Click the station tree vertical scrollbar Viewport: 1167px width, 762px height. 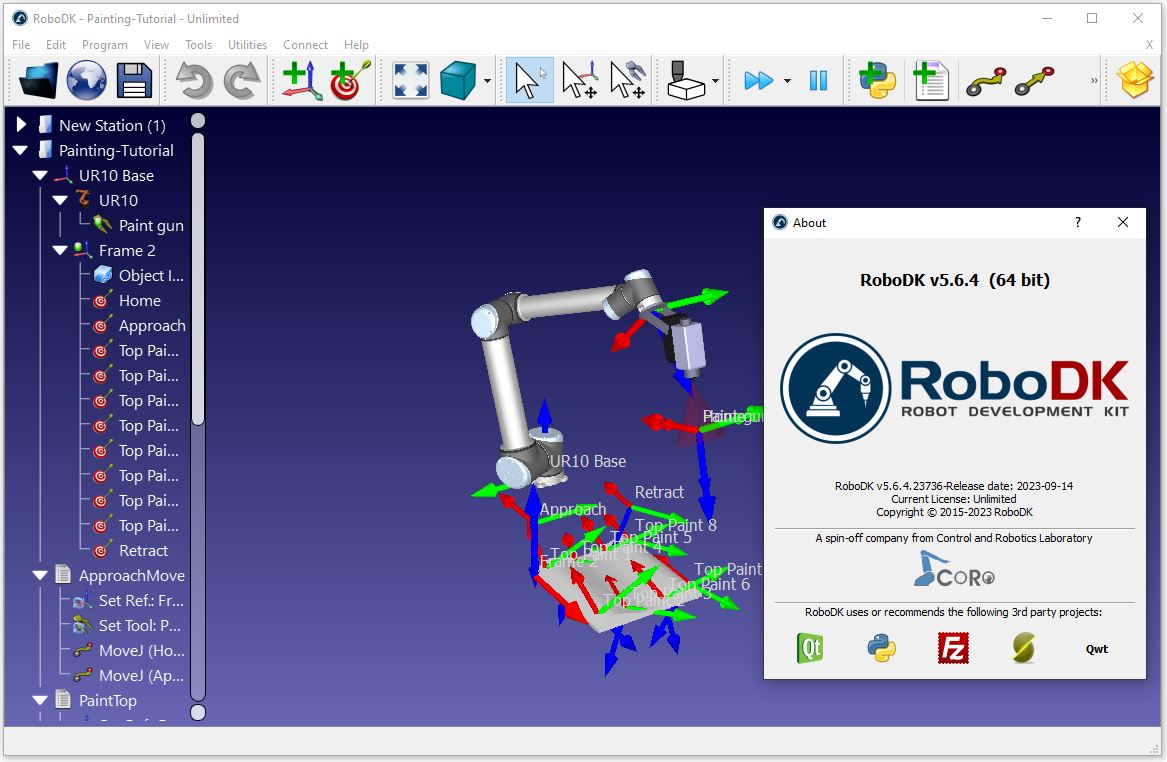pos(197,280)
